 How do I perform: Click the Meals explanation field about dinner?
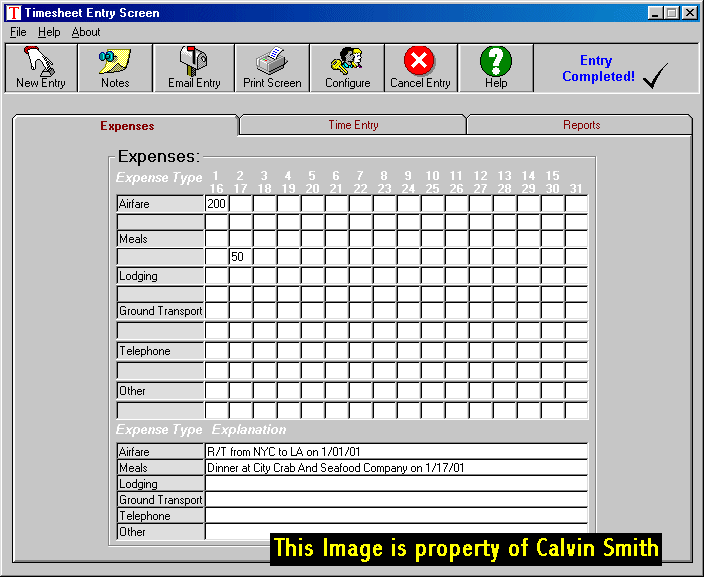[396, 468]
